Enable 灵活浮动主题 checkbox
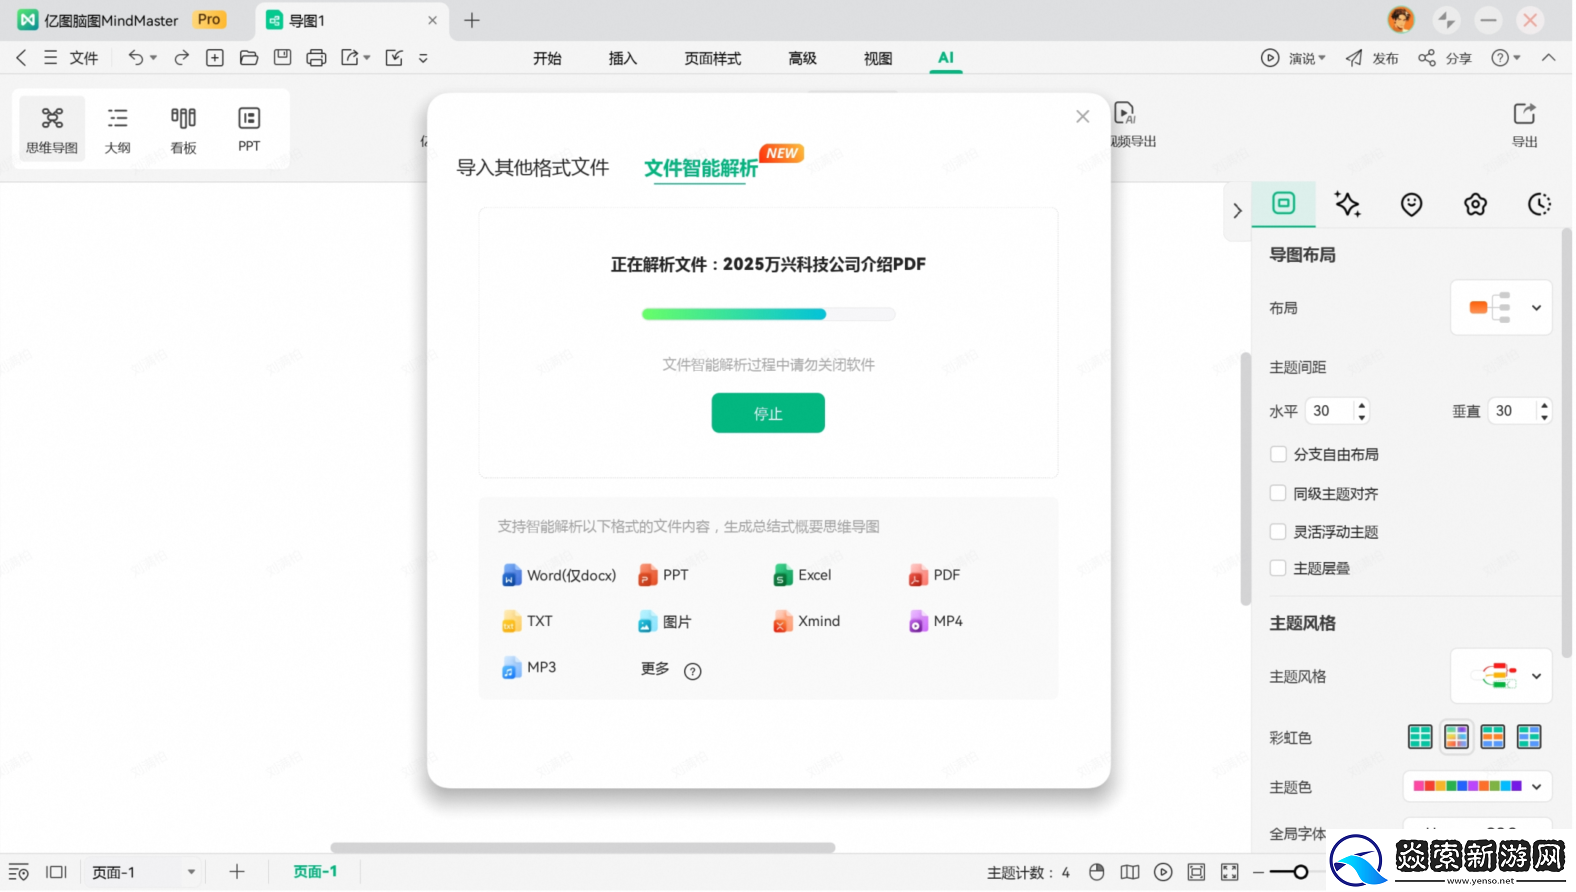The image size is (1576, 892). coord(1277,532)
